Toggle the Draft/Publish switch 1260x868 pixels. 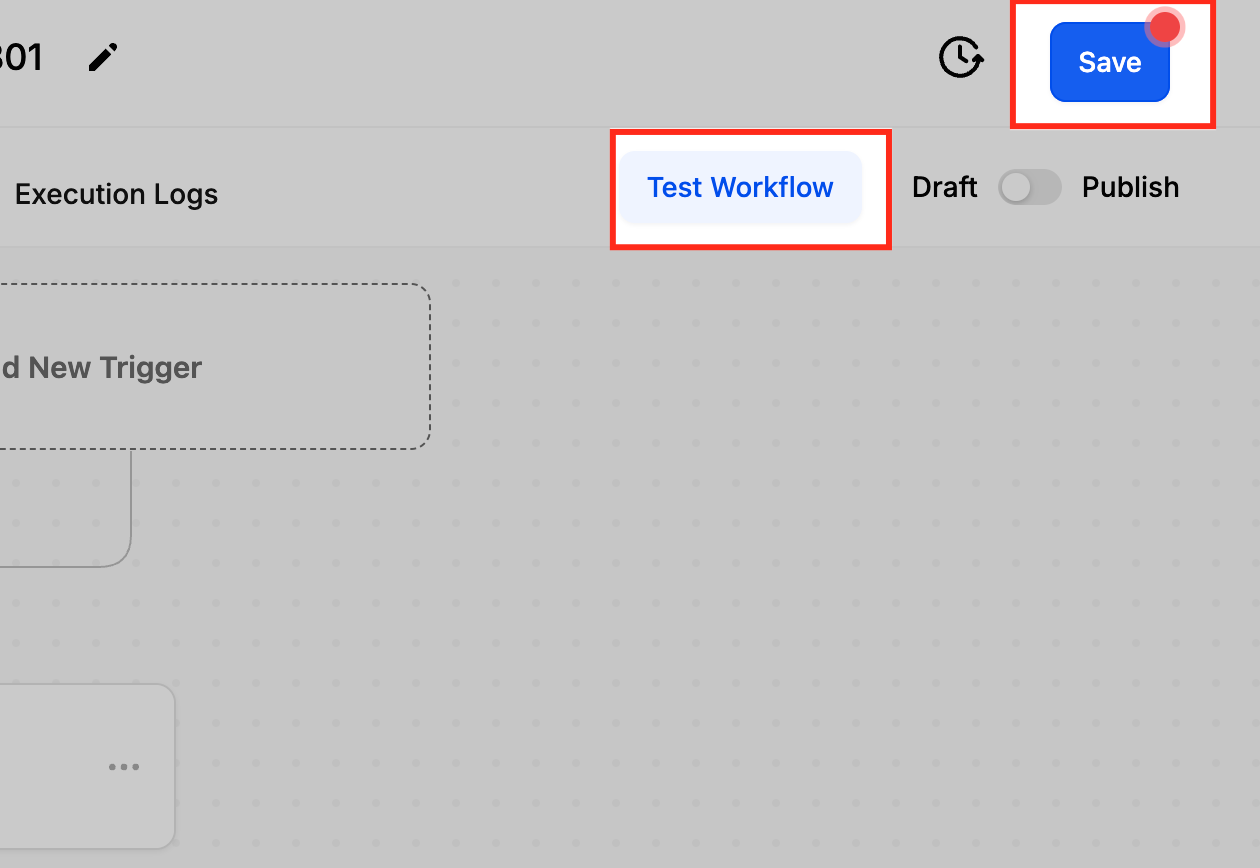[x=1029, y=188]
